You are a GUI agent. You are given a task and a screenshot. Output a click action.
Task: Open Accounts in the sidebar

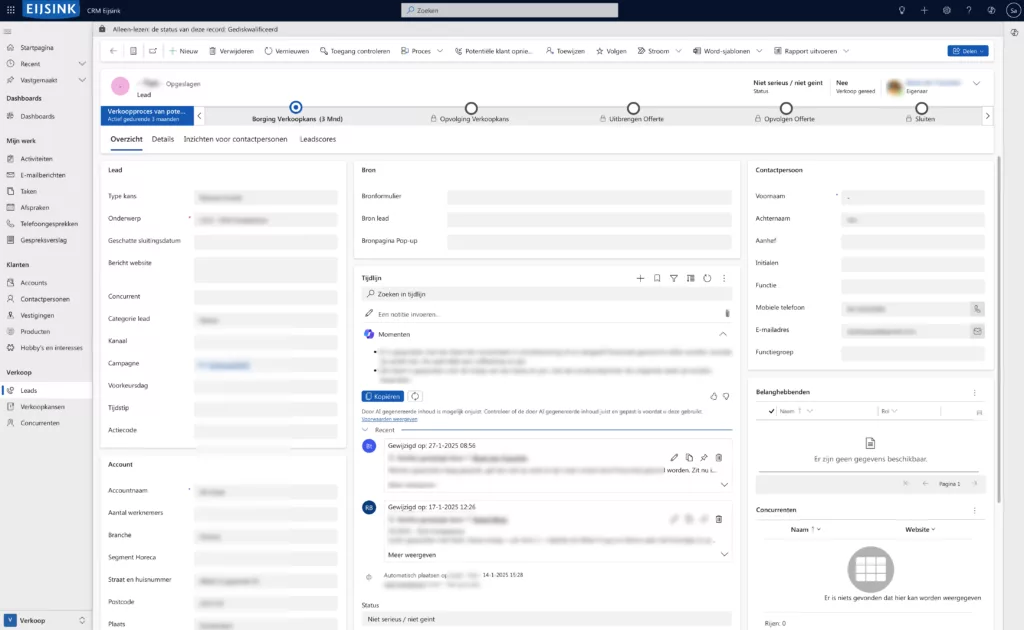(x=33, y=283)
